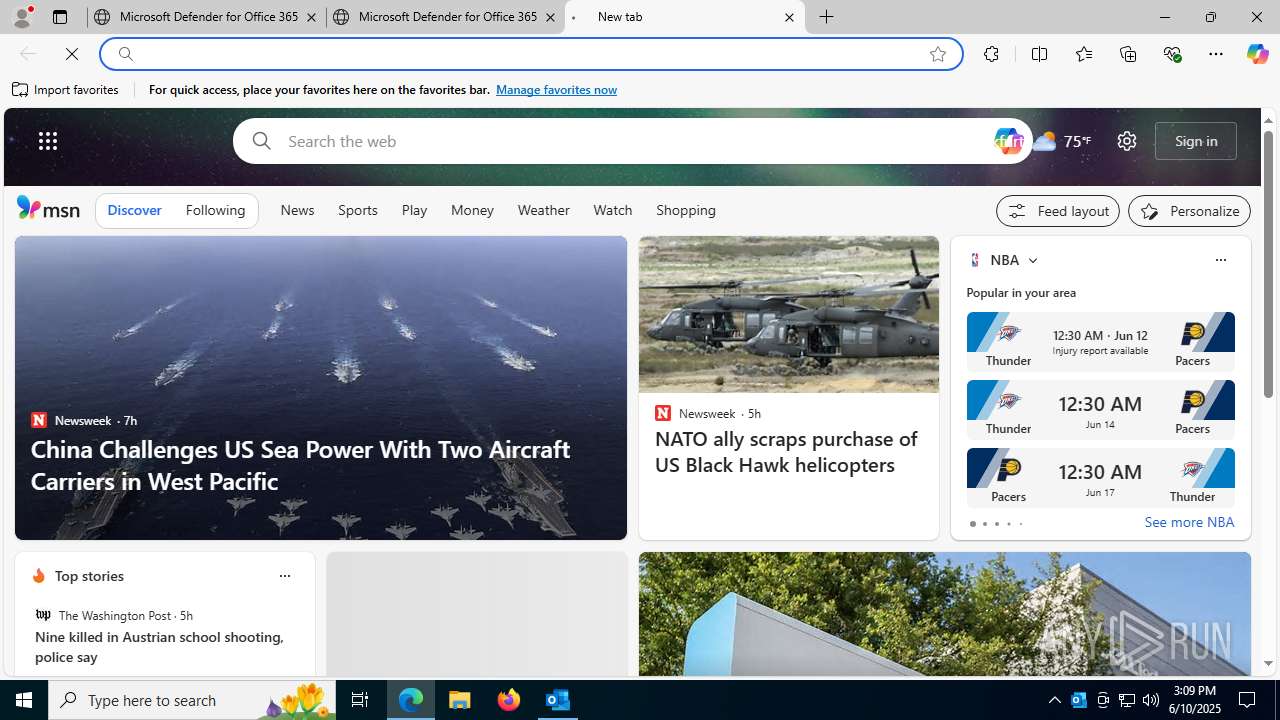Switch to second Microsoft Defender tab
Viewport: 1280px width, 720px height.
pos(445,17)
